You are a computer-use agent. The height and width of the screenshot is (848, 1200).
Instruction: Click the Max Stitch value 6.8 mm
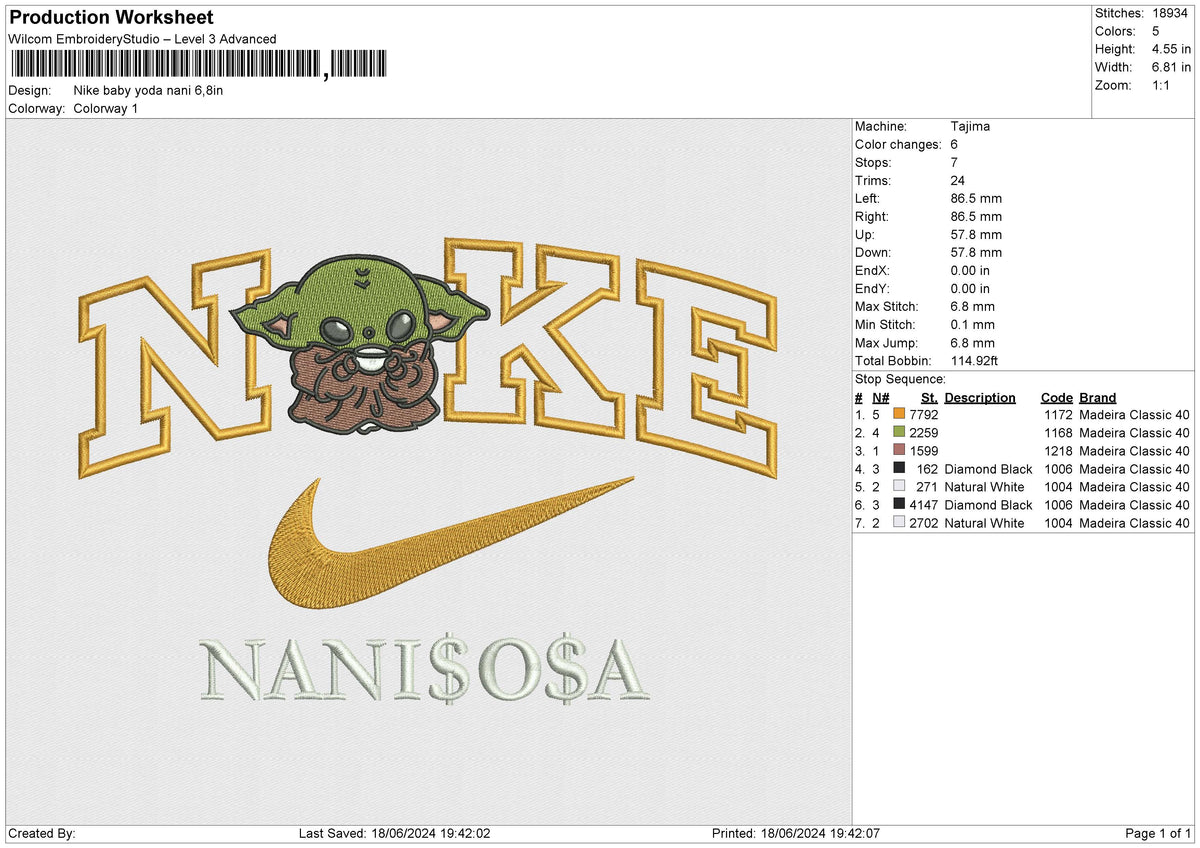click(x=972, y=307)
